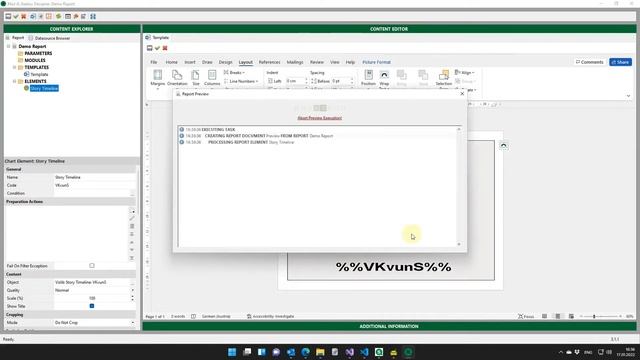This screenshot has height=360, width=640.
Task: Open File Explorer from the taskbar
Action: [x=320, y=352]
